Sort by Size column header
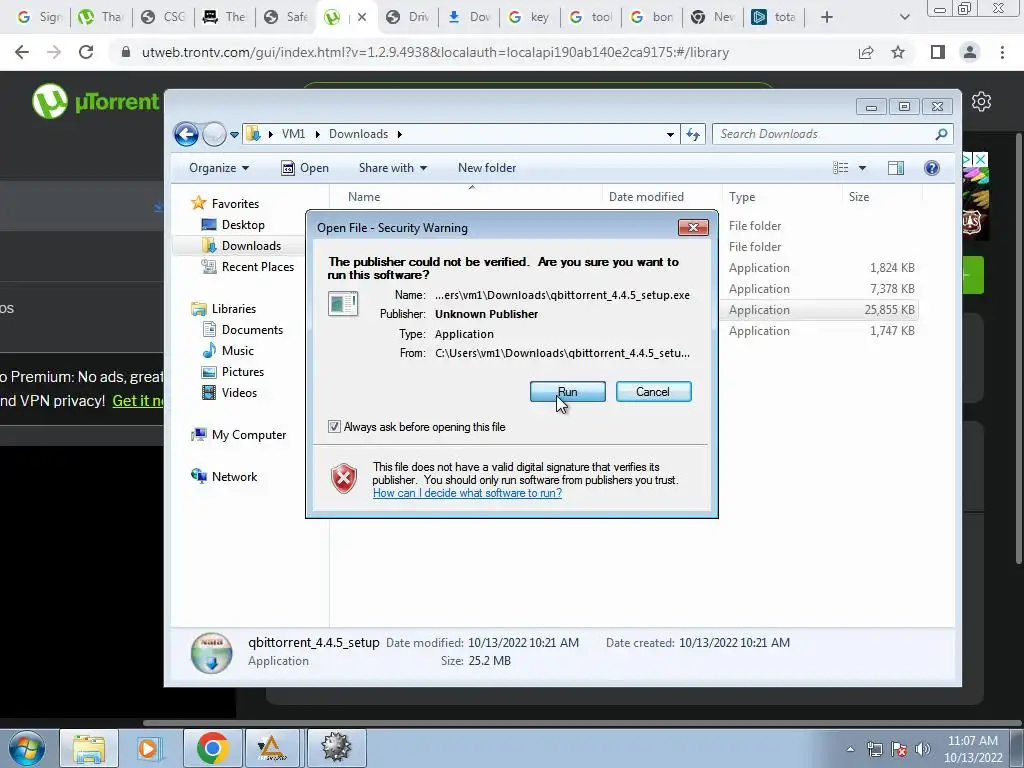1024x768 pixels. (882, 197)
